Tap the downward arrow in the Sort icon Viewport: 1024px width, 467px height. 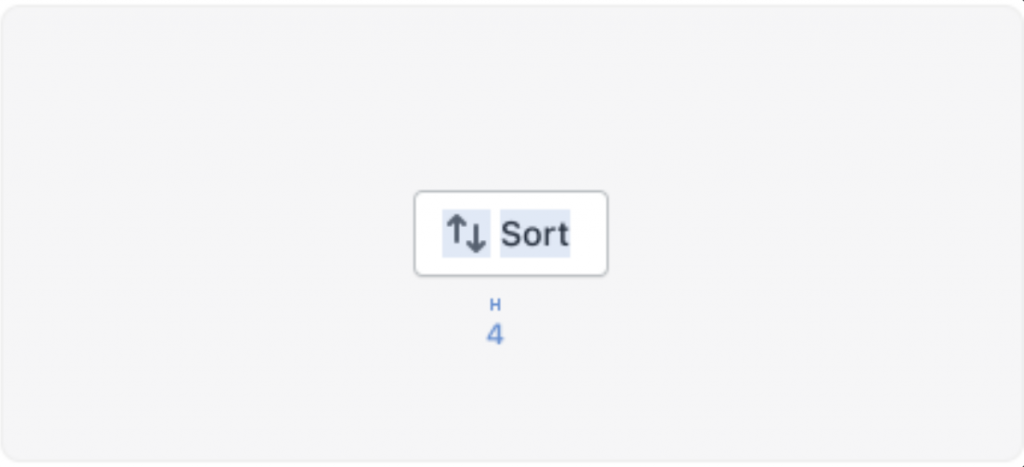476,238
